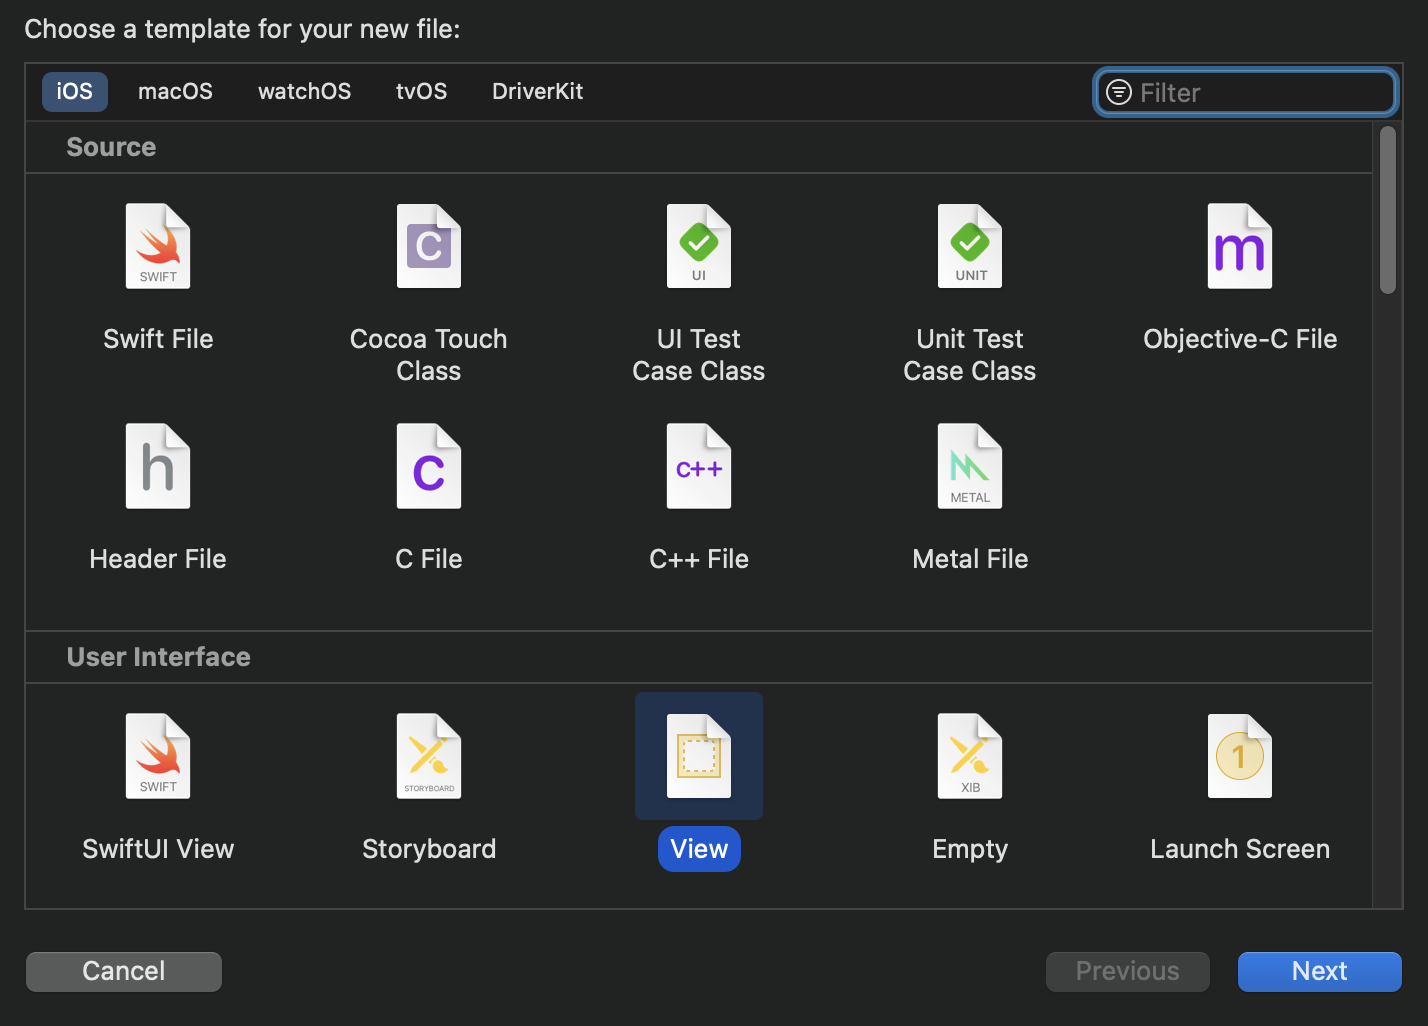Click the "Unit Test Case Class" label
1428x1026 pixels.
click(x=970, y=355)
